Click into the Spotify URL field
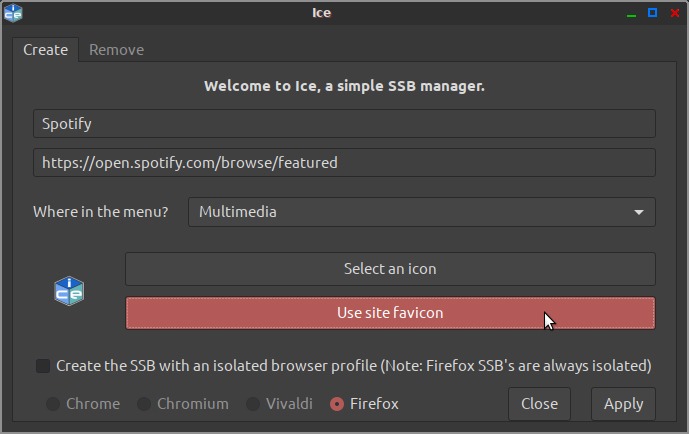Image resolution: width=689 pixels, height=434 pixels. click(344, 162)
